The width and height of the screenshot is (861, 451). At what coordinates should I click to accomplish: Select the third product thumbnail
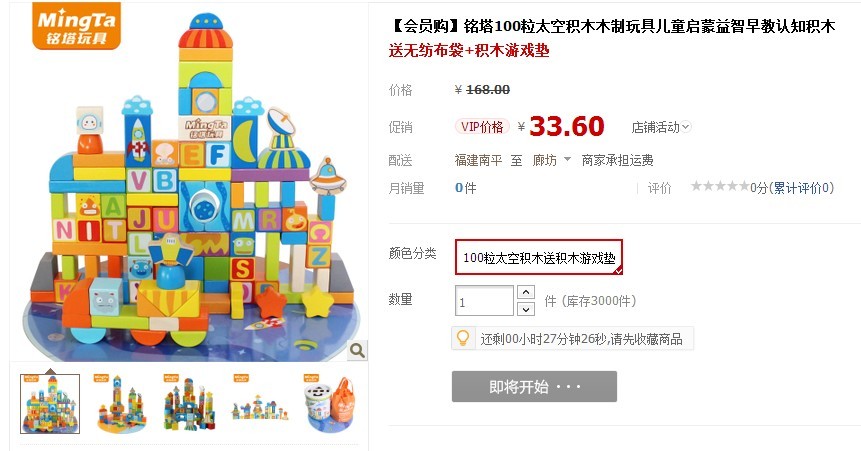pos(190,404)
